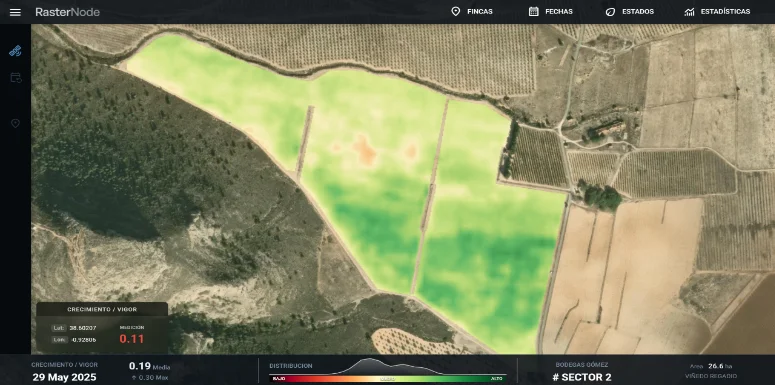
Task: Select the calendar icon in sidebar
Action: (16, 78)
